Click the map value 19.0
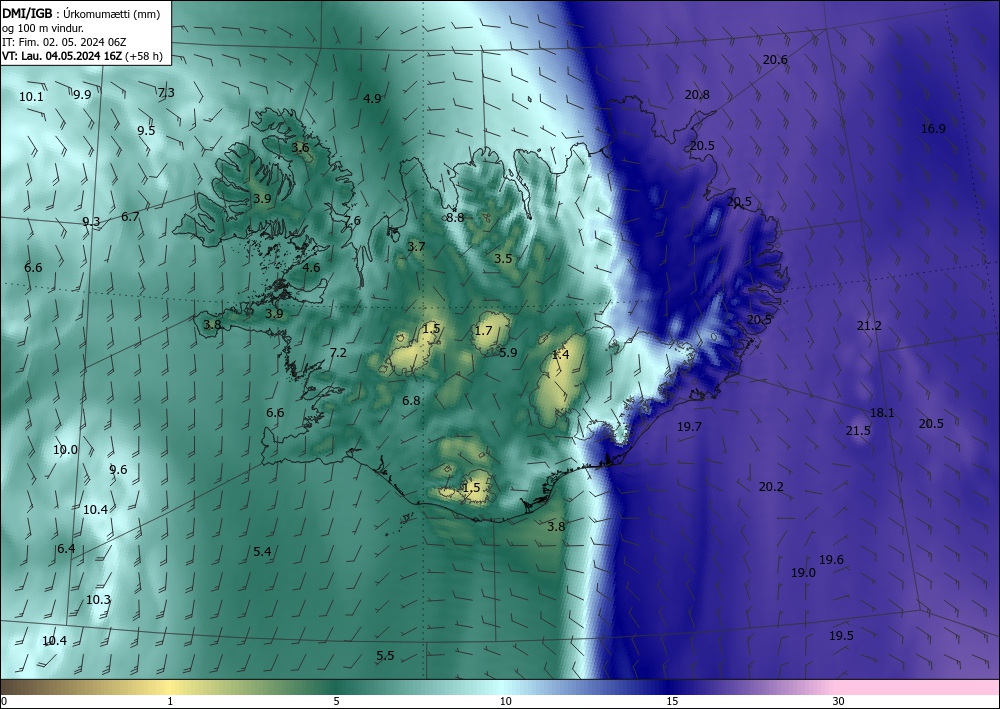The width and height of the screenshot is (1000, 709). click(803, 573)
